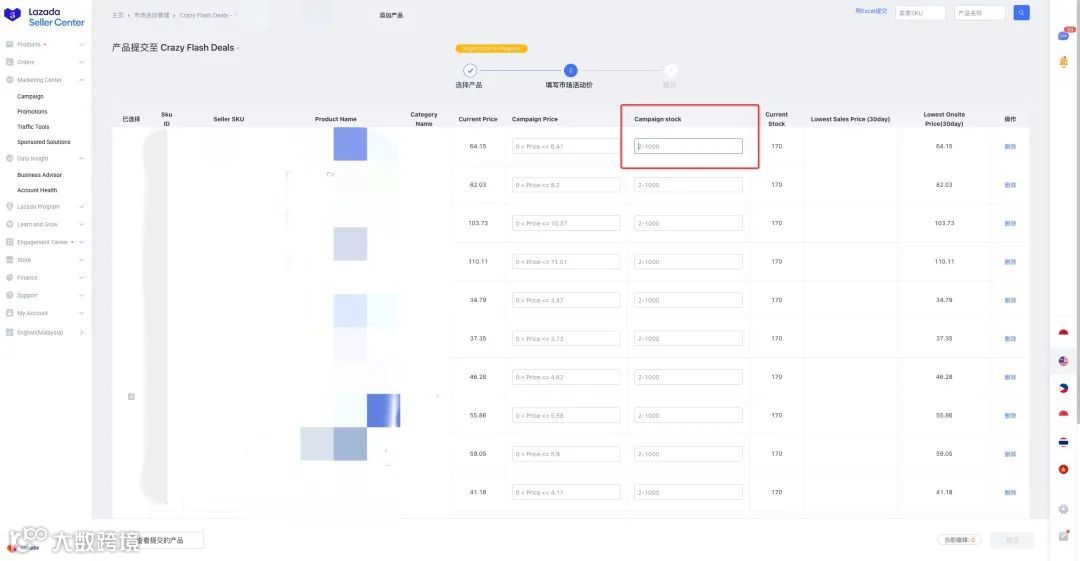Focus the Campaign Price field for 64.15 row
The width and height of the screenshot is (1080, 561).
click(565, 146)
